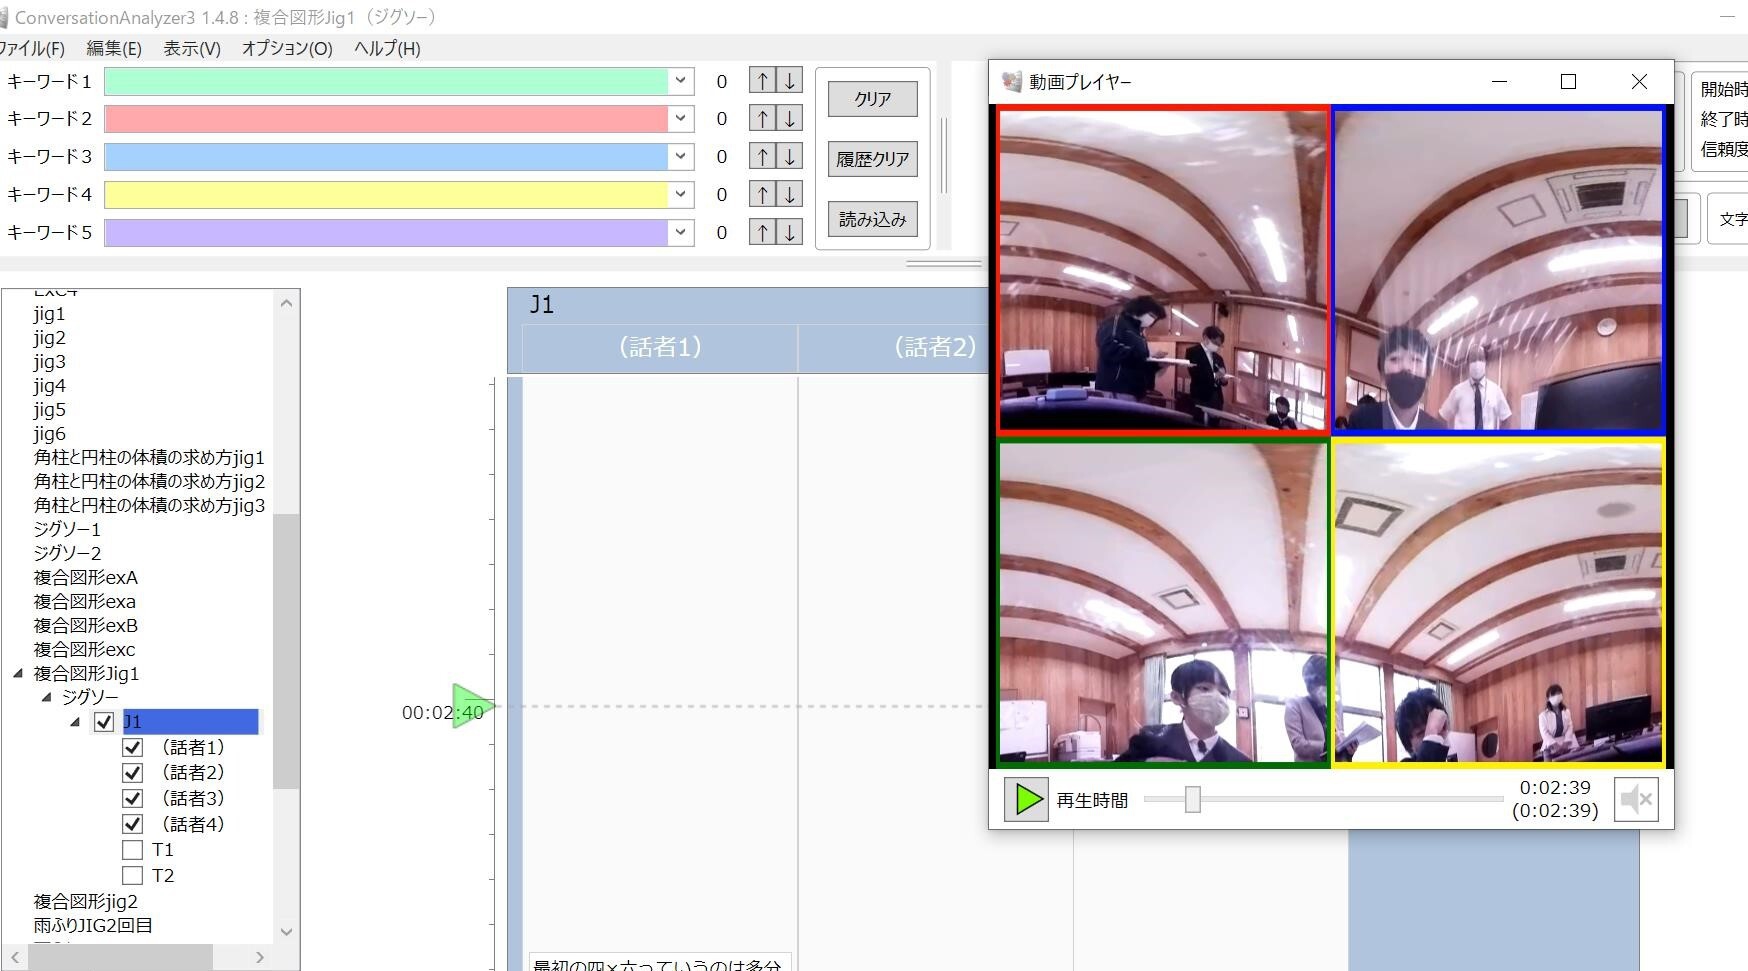Open the ヘルプ(H) menu
This screenshot has width=1748, height=971.
(387, 48)
